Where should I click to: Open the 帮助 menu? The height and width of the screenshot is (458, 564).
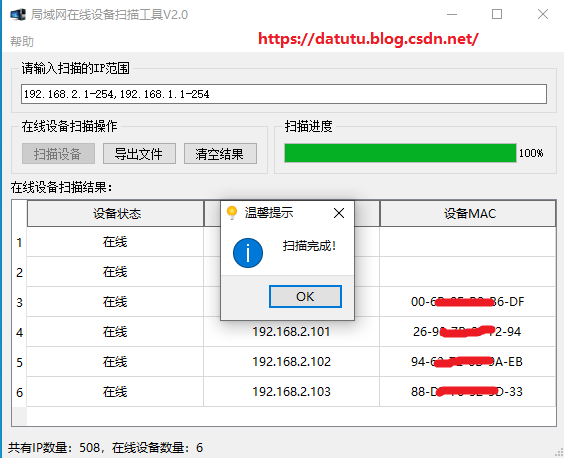(x=22, y=42)
